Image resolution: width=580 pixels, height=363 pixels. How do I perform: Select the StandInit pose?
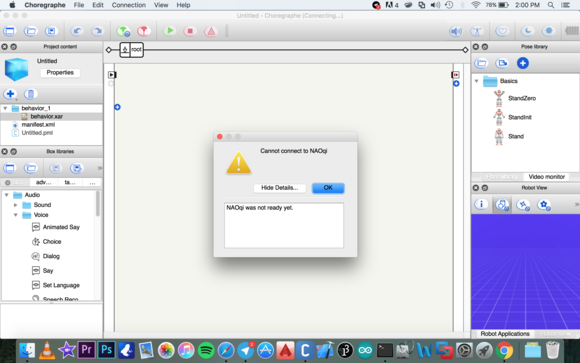click(513, 117)
